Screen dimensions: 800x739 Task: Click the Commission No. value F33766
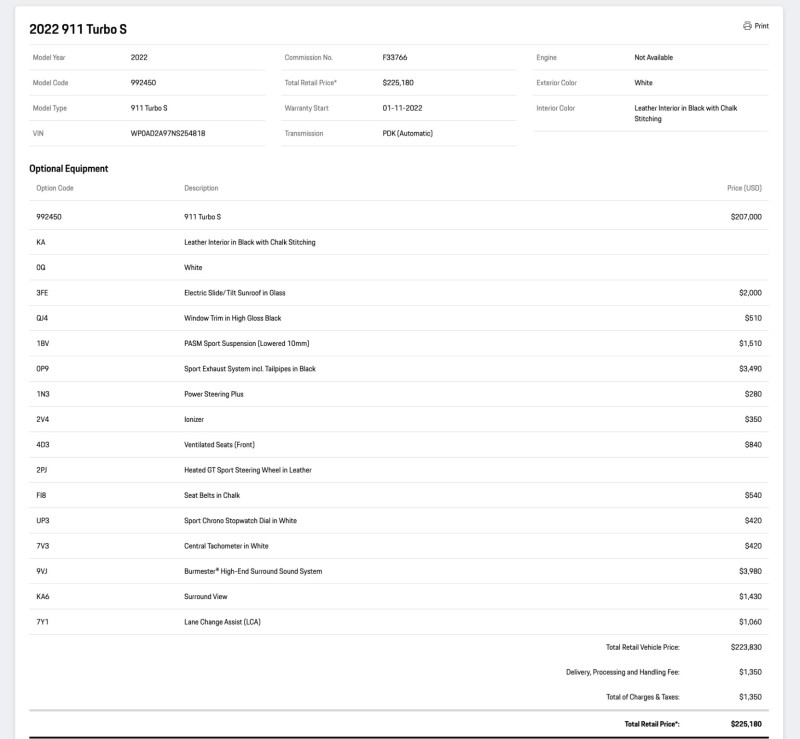coord(395,57)
